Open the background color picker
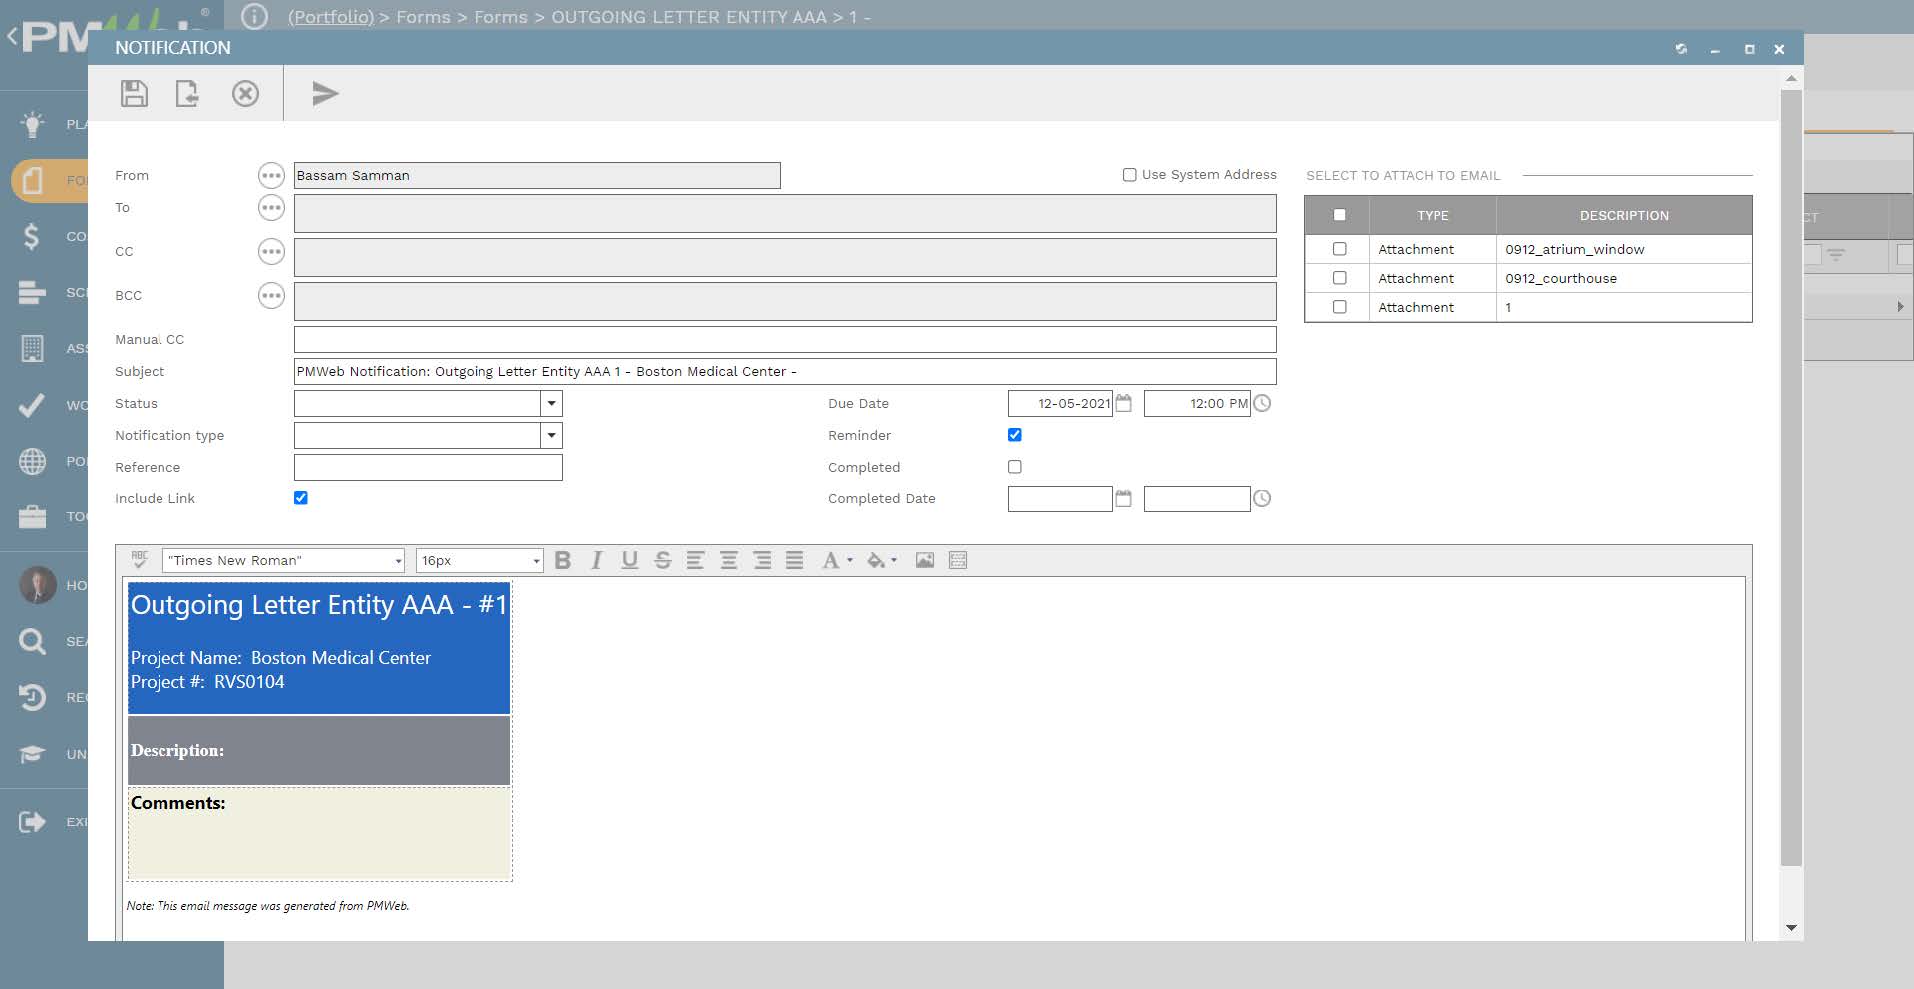Screen dimensions: 1914x989 881,561
